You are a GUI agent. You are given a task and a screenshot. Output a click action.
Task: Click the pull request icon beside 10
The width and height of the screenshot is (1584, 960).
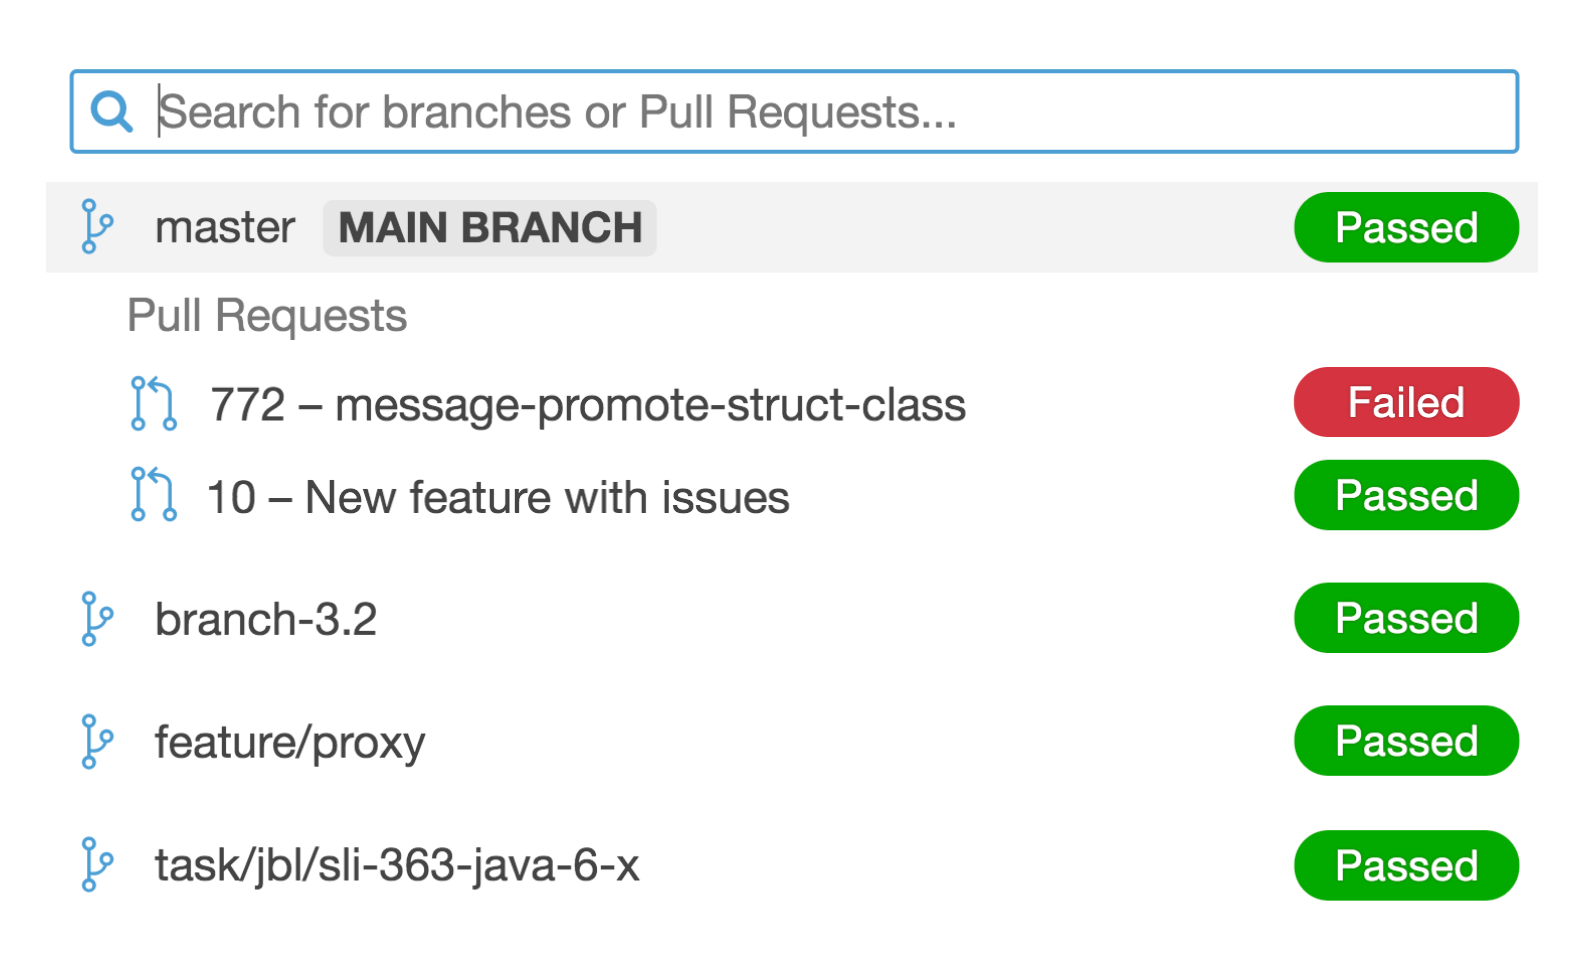point(153,496)
